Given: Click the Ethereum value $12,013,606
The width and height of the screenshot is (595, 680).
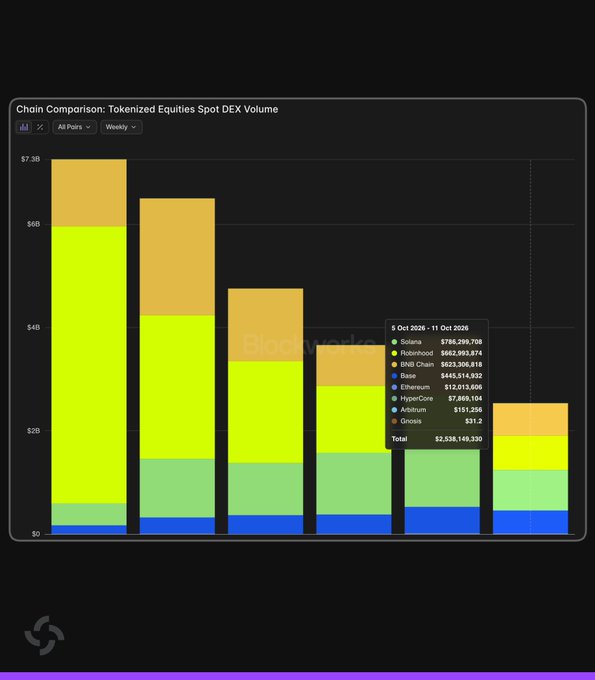Looking at the screenshot, I should click(463, 387).
